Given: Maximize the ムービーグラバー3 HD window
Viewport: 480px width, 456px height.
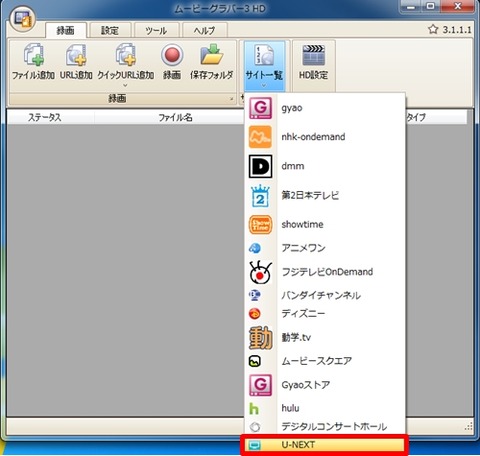Looking at the screenshot, I should point(431,6).
